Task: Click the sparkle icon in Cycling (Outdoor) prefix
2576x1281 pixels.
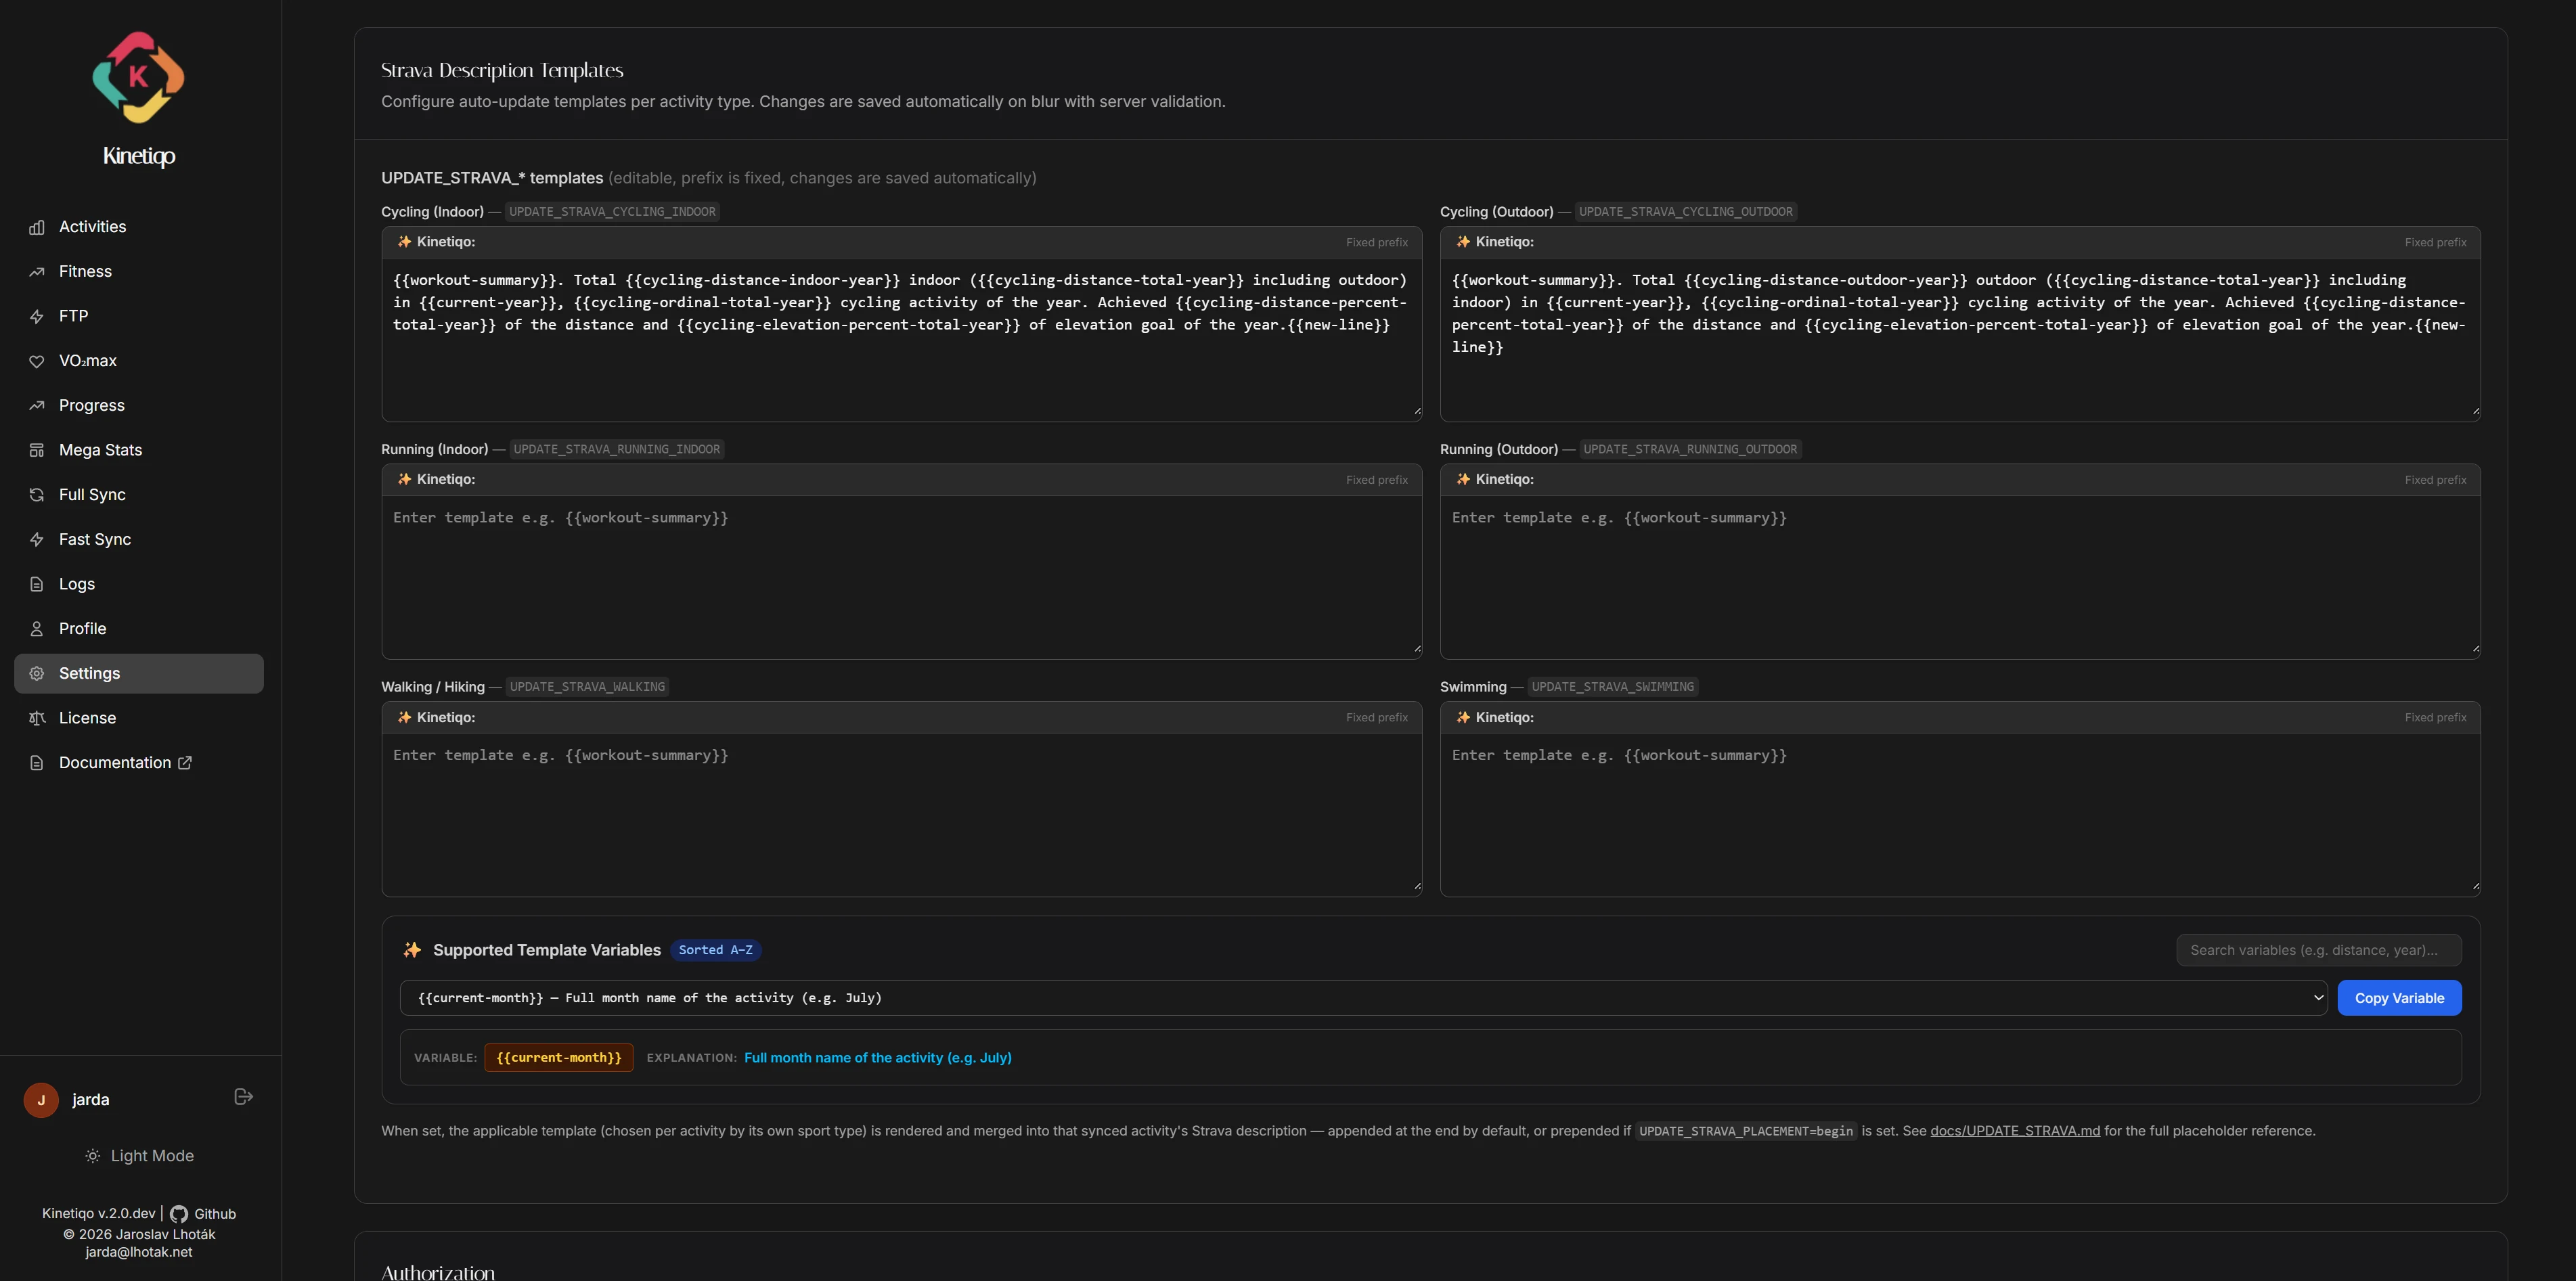Action: [x=1463, y=242]
